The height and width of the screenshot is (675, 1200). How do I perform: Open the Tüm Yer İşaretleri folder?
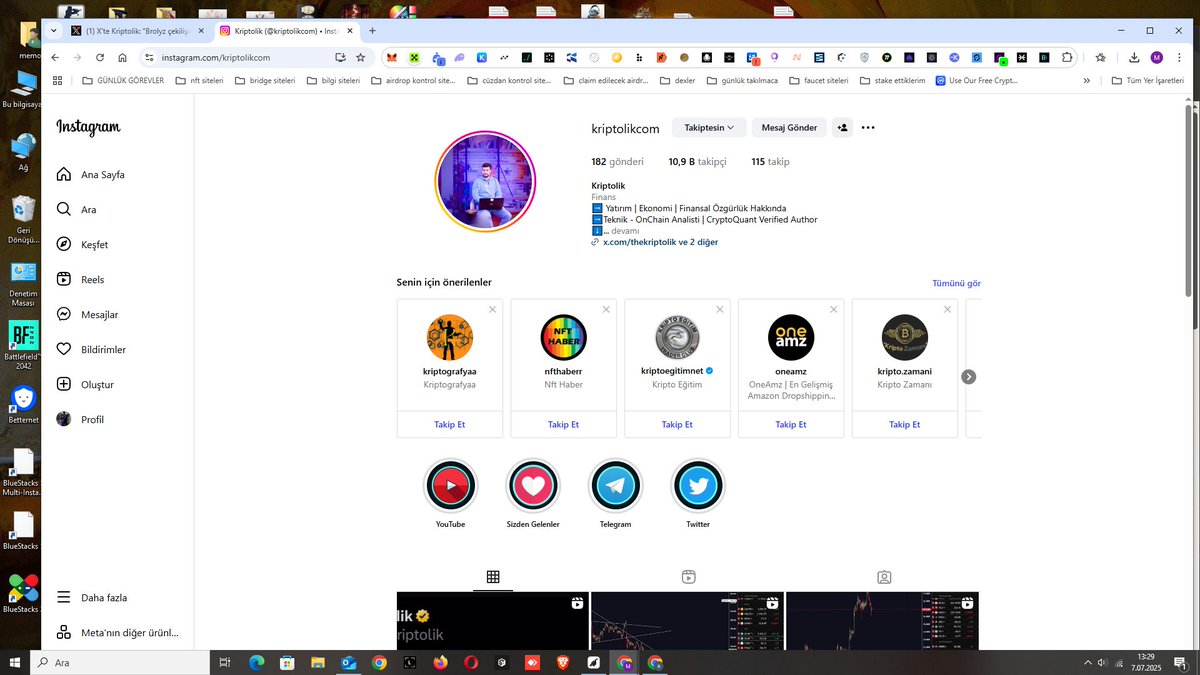(1147, 80)
